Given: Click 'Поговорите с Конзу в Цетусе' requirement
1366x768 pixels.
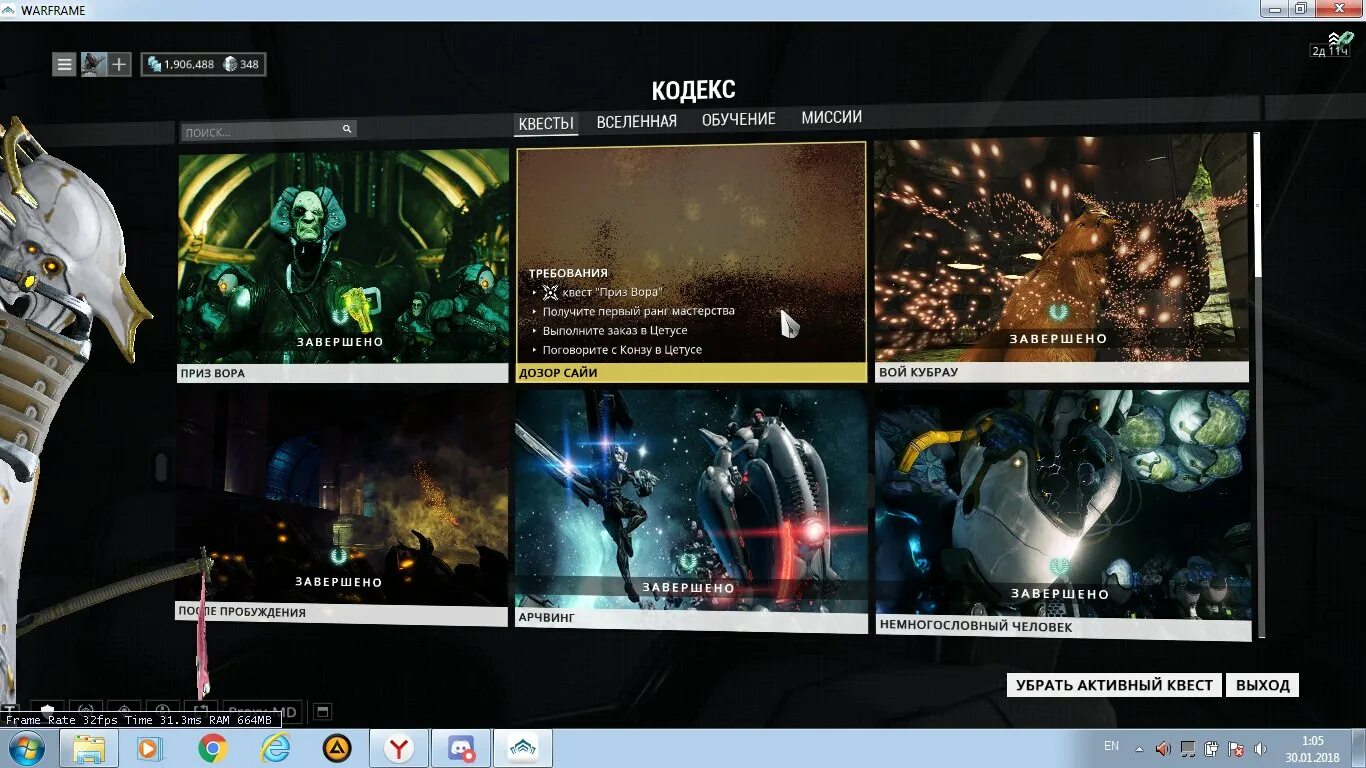Looking at the screenshot, I should (622, 350).
